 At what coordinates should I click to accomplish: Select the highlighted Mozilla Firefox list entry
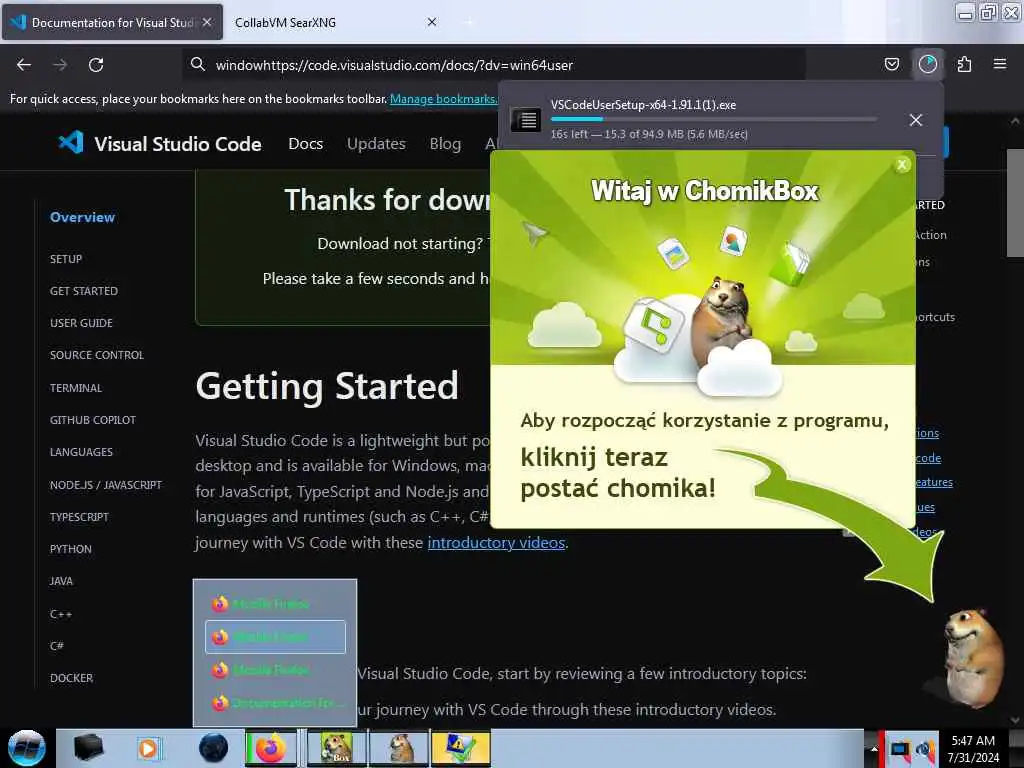coord(275,637)
